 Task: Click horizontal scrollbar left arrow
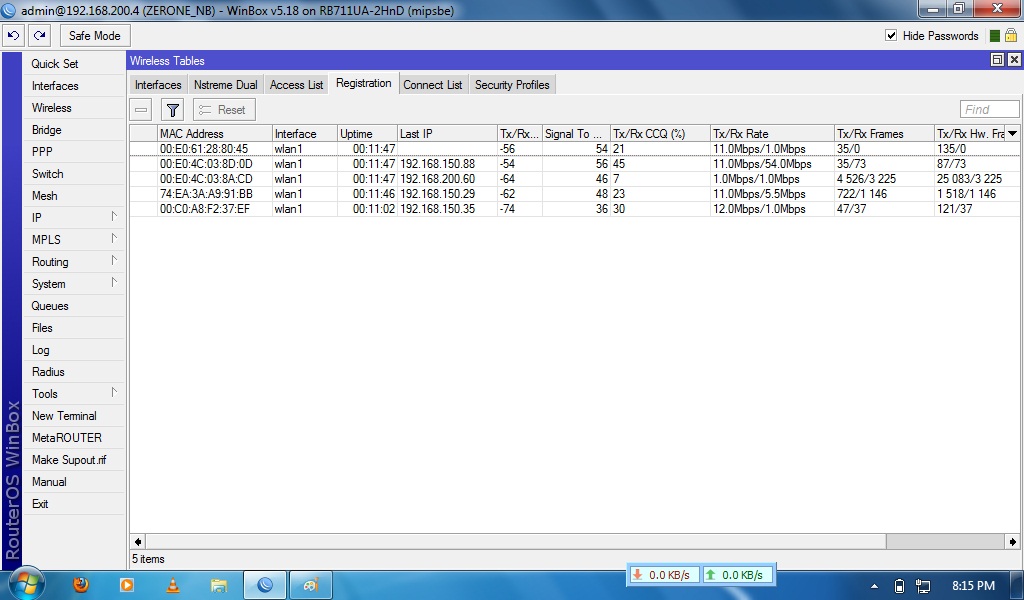coord(138,541)
